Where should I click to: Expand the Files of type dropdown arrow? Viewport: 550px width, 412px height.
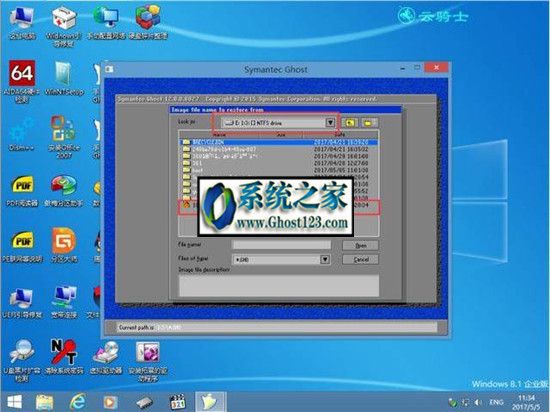(x=325, y=259)
